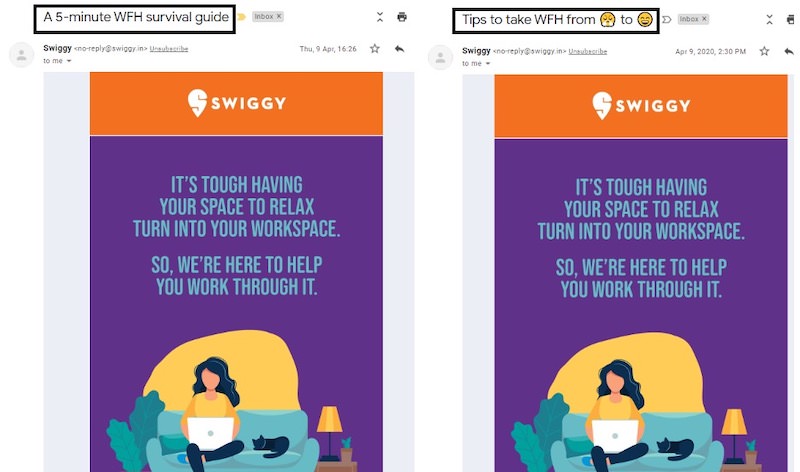800x472 pixels.
Task: Click Swiggy logo in left email banner
Action: (236, 103)
